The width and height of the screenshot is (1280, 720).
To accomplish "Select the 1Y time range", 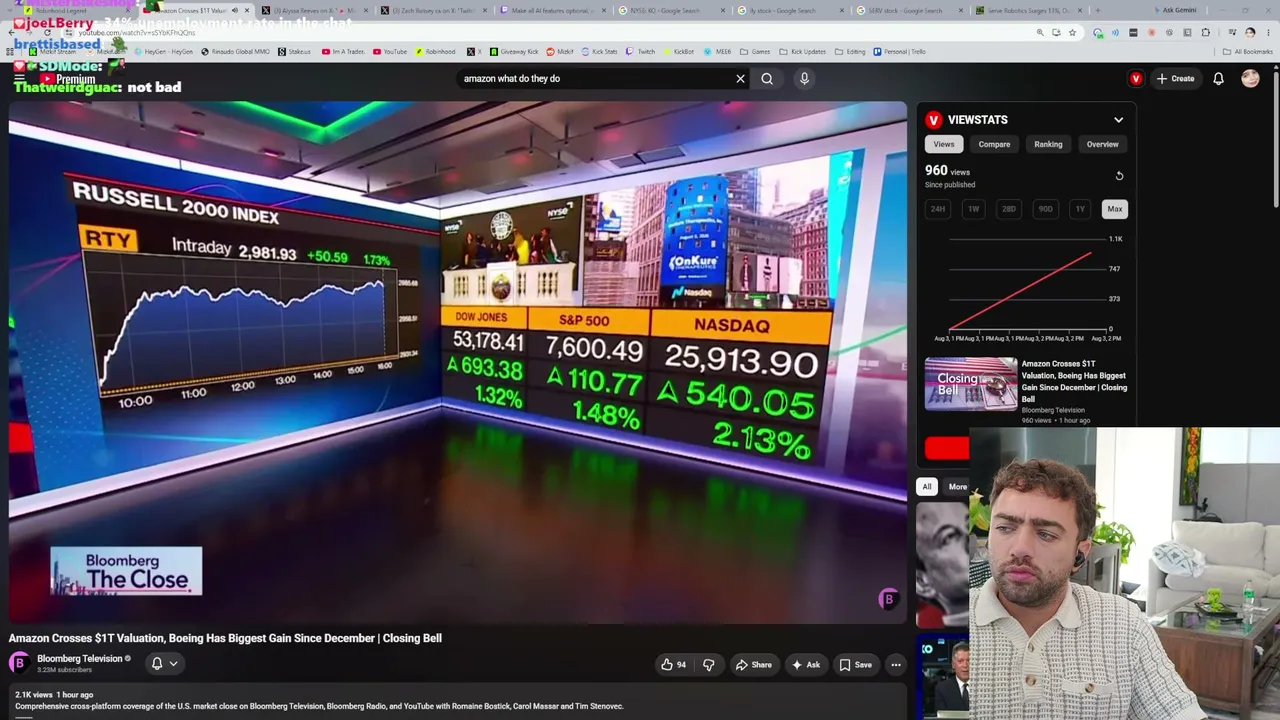I will click(1080, 209).
